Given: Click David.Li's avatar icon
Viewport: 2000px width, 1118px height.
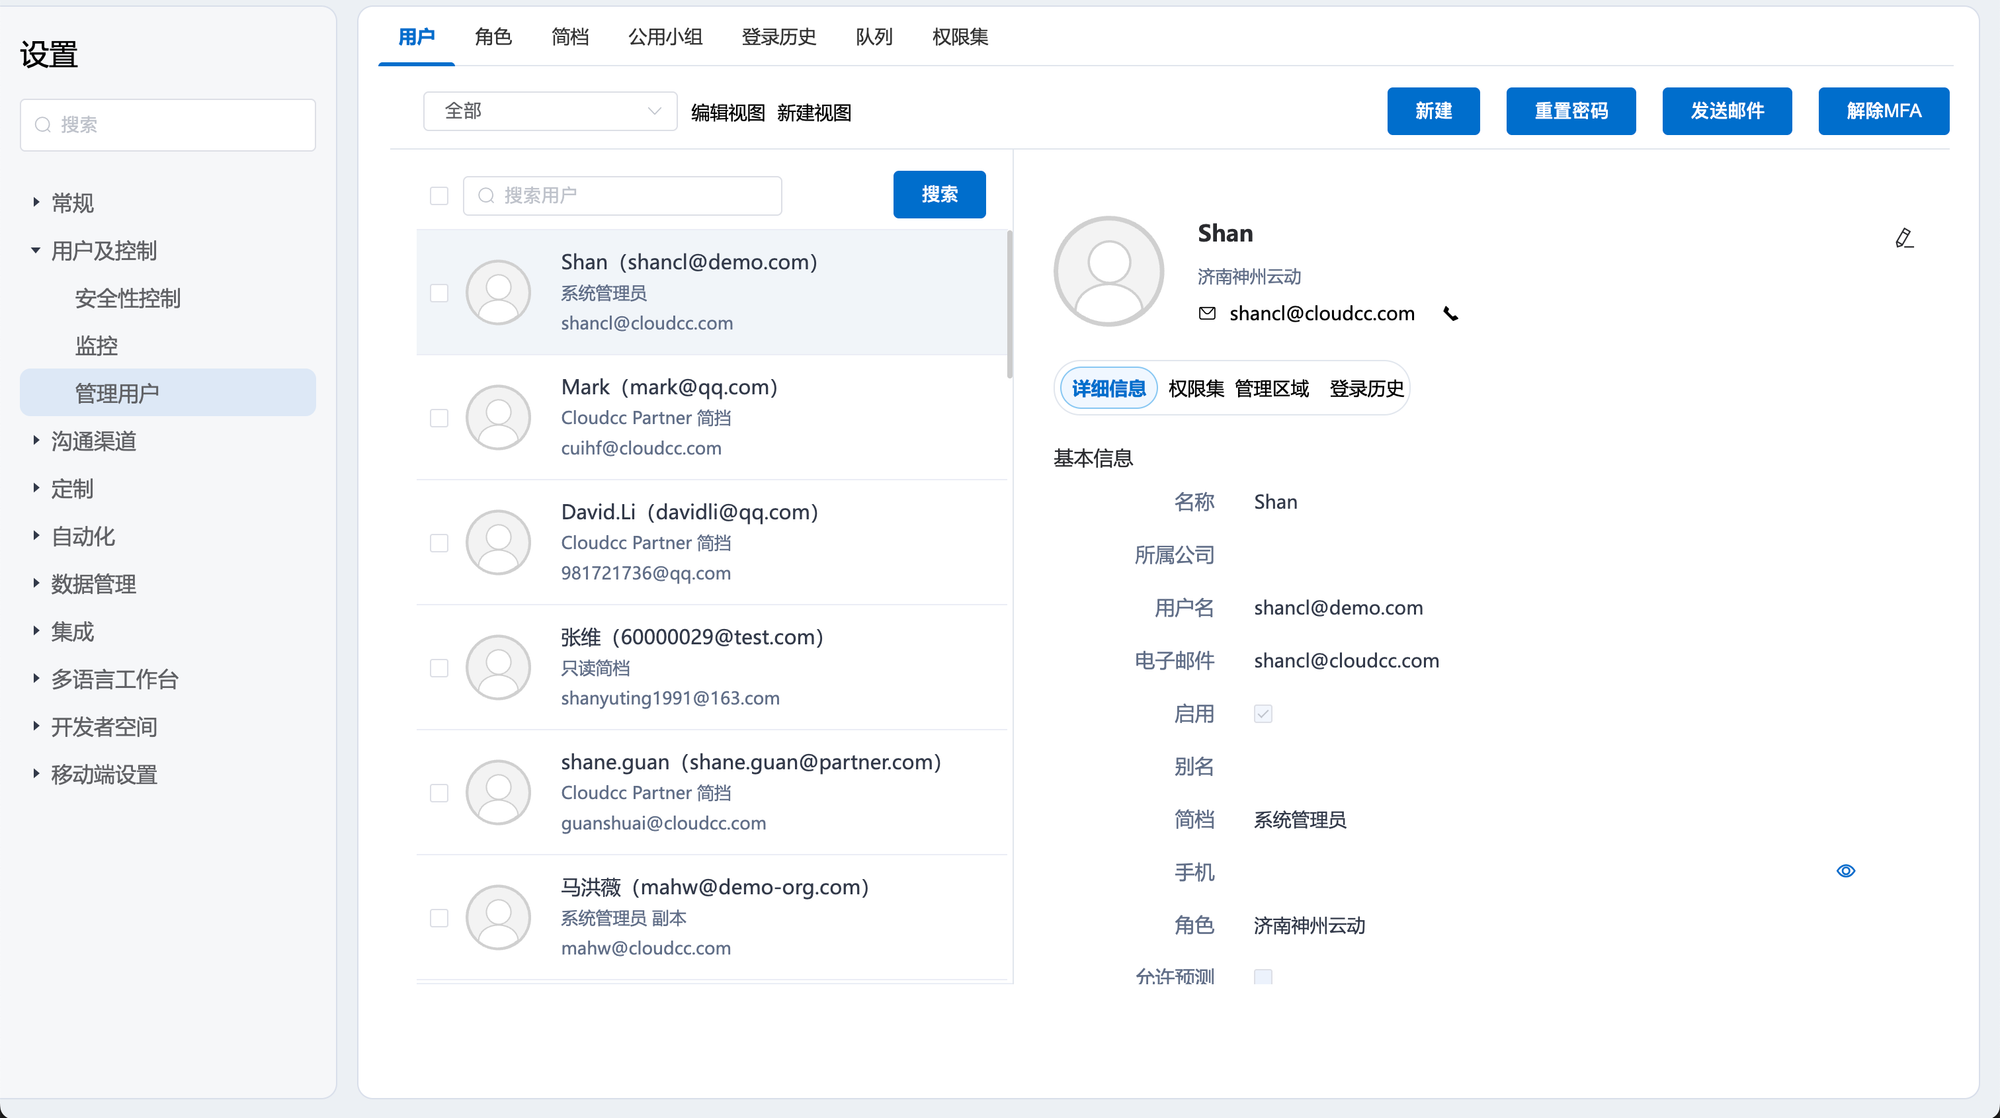Looking at the screenshot, I should coord(498,542).
